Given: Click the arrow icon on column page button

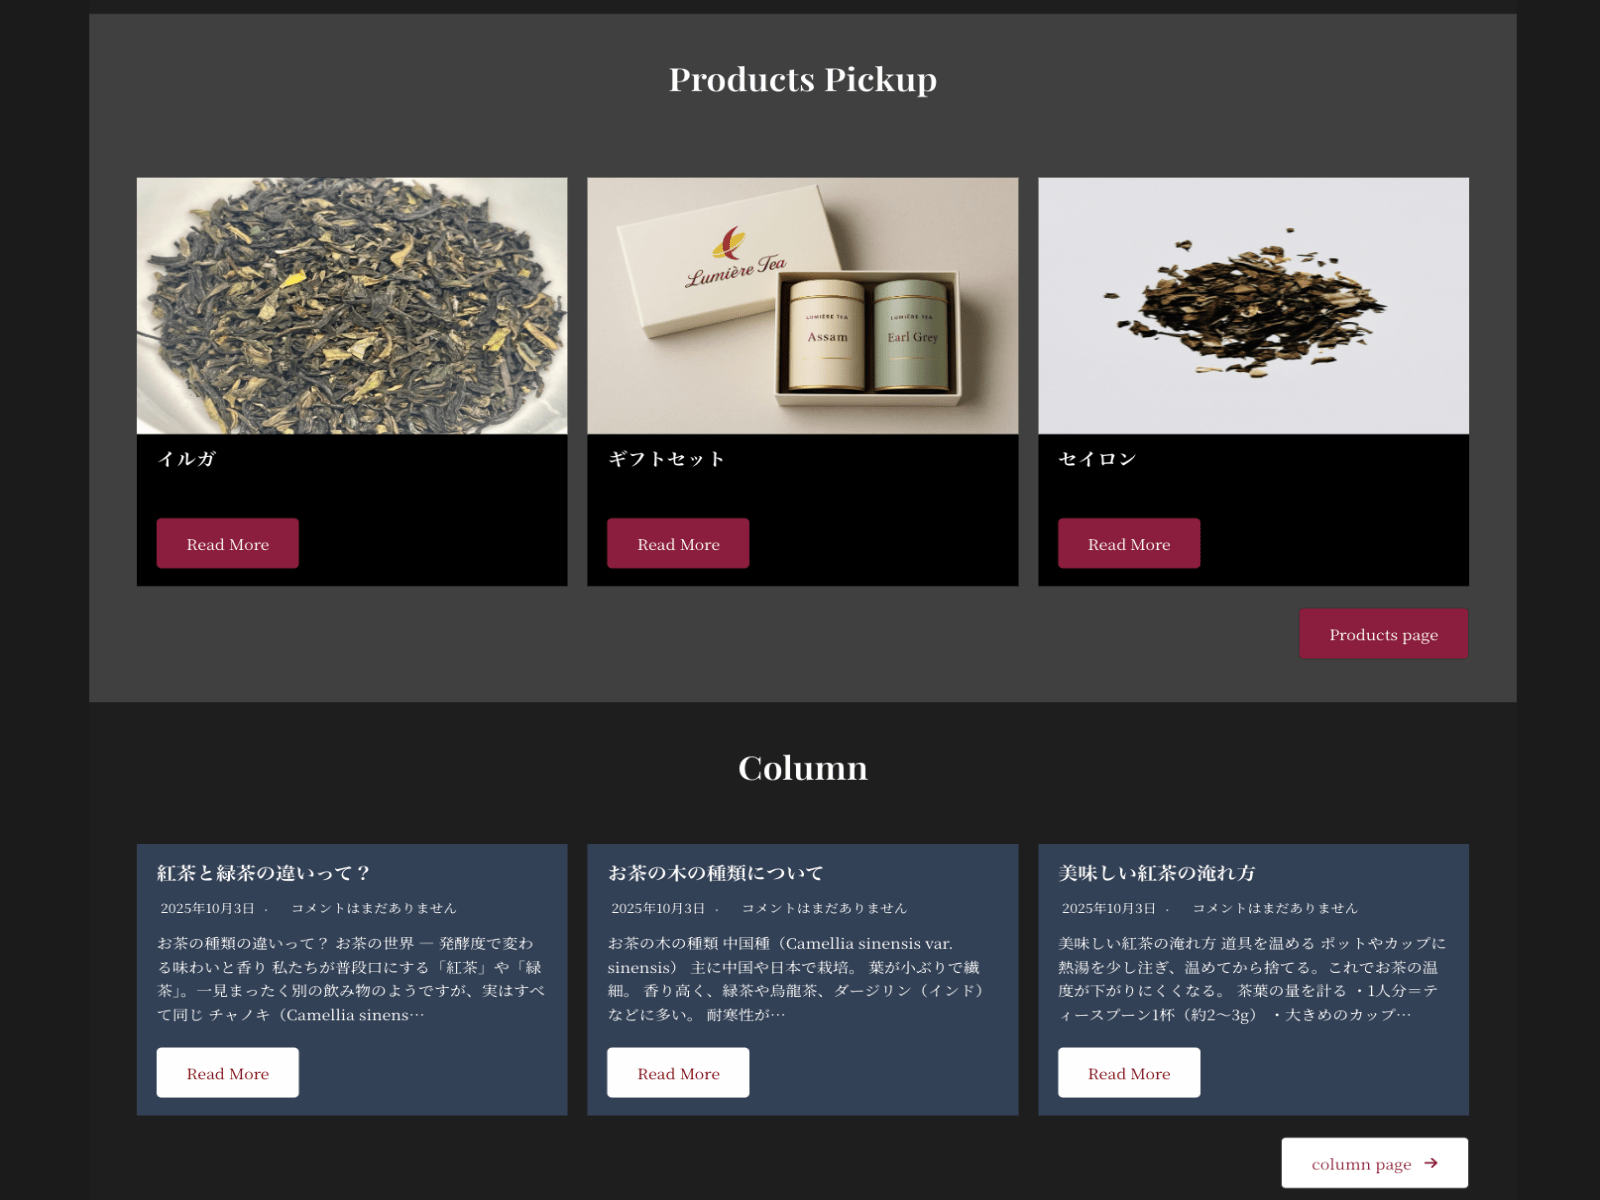Looking at the screenshot, I should click(1431, 1163).
